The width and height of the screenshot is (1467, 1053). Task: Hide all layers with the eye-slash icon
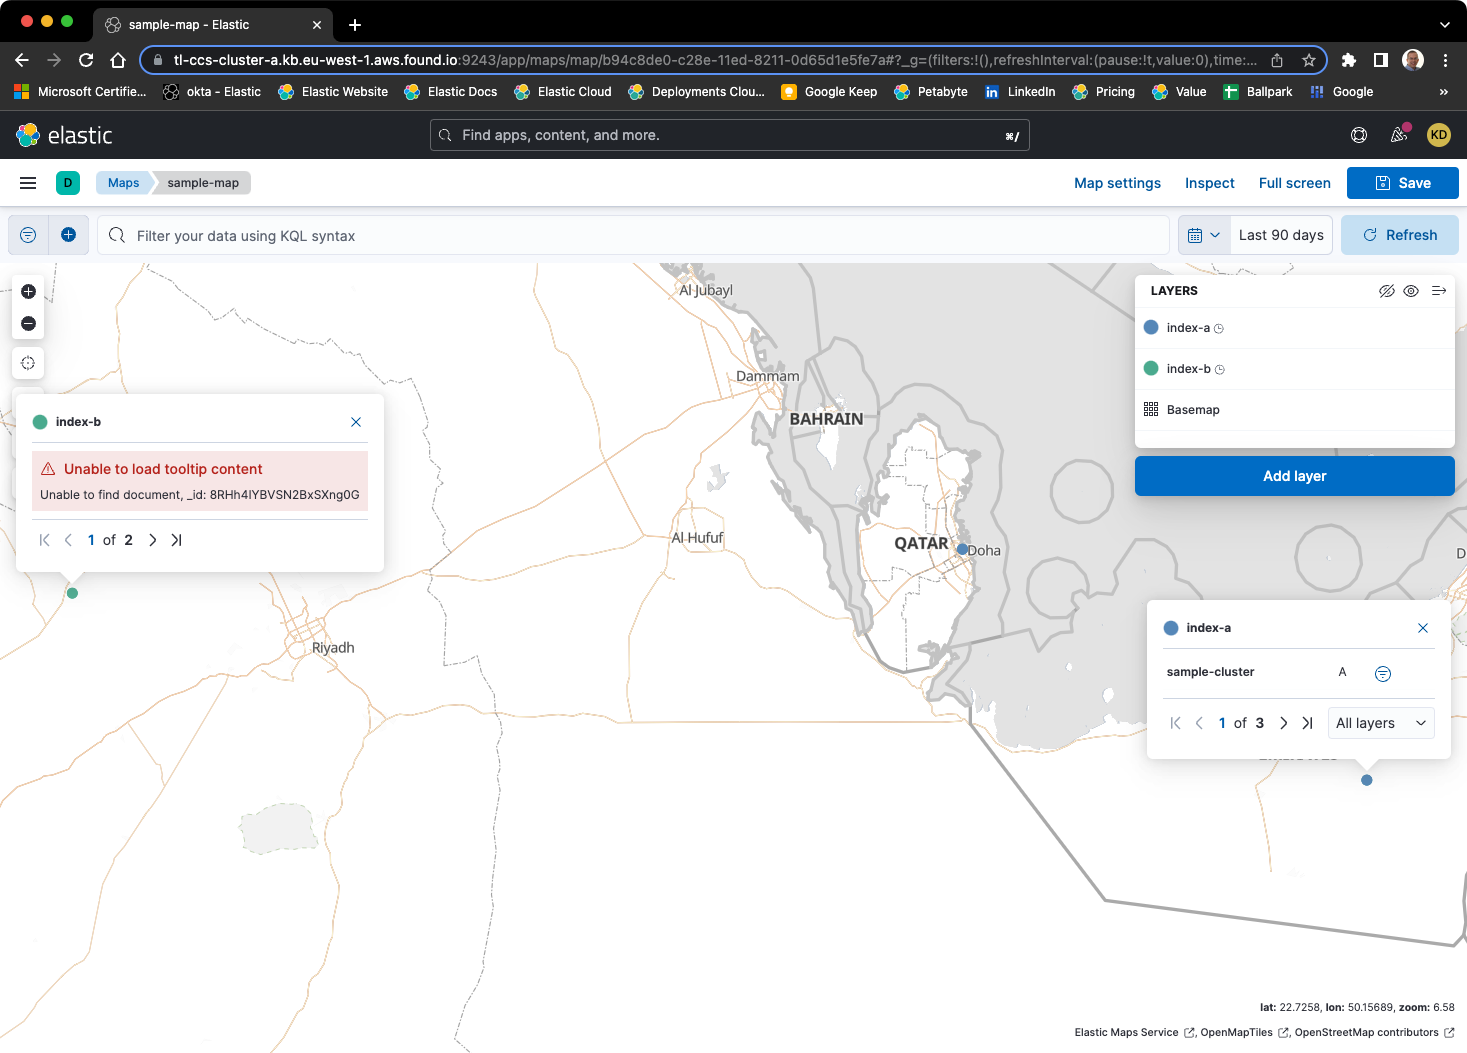[1387, 290]
